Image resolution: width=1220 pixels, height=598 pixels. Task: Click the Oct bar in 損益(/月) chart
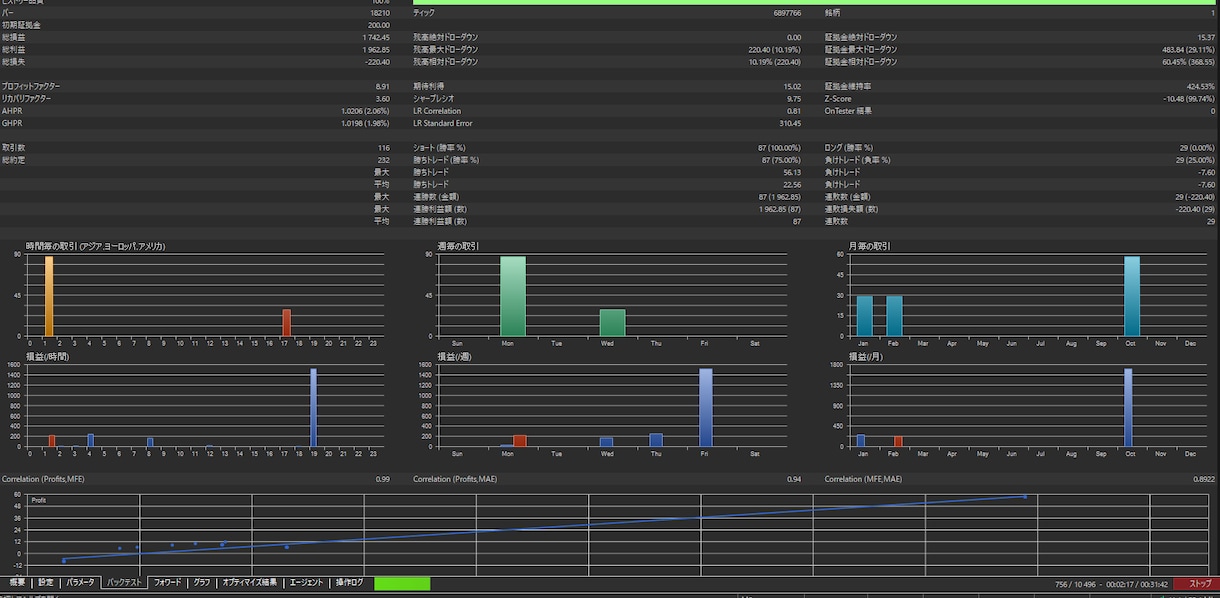1129,408
